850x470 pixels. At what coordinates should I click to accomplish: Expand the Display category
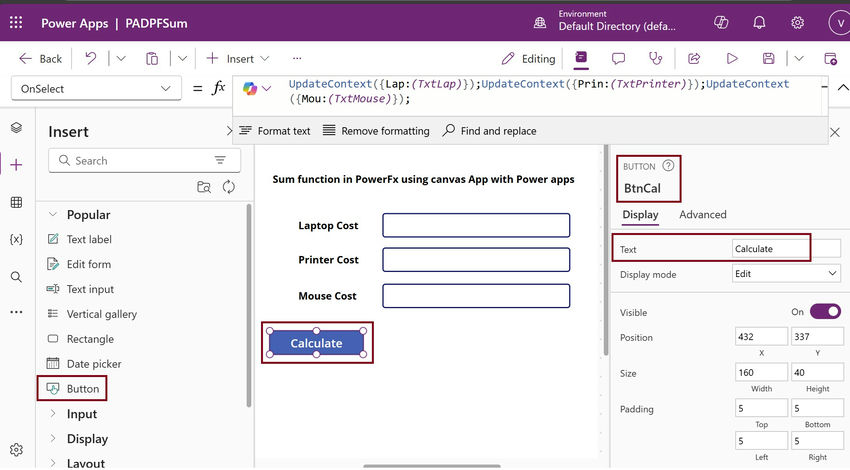53,438
